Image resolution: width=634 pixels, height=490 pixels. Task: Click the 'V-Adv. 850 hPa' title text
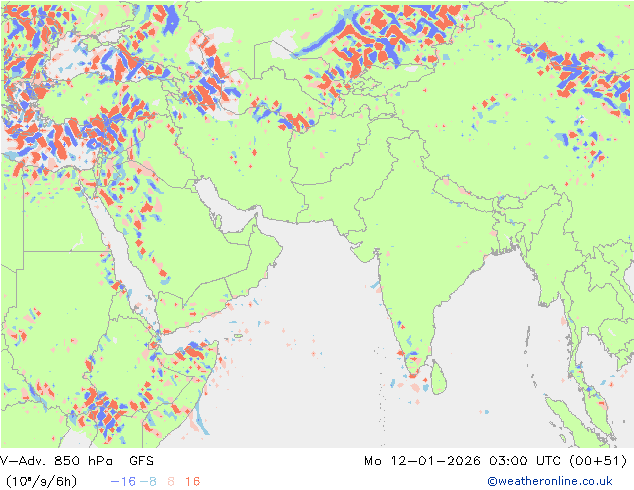point(56,460)
